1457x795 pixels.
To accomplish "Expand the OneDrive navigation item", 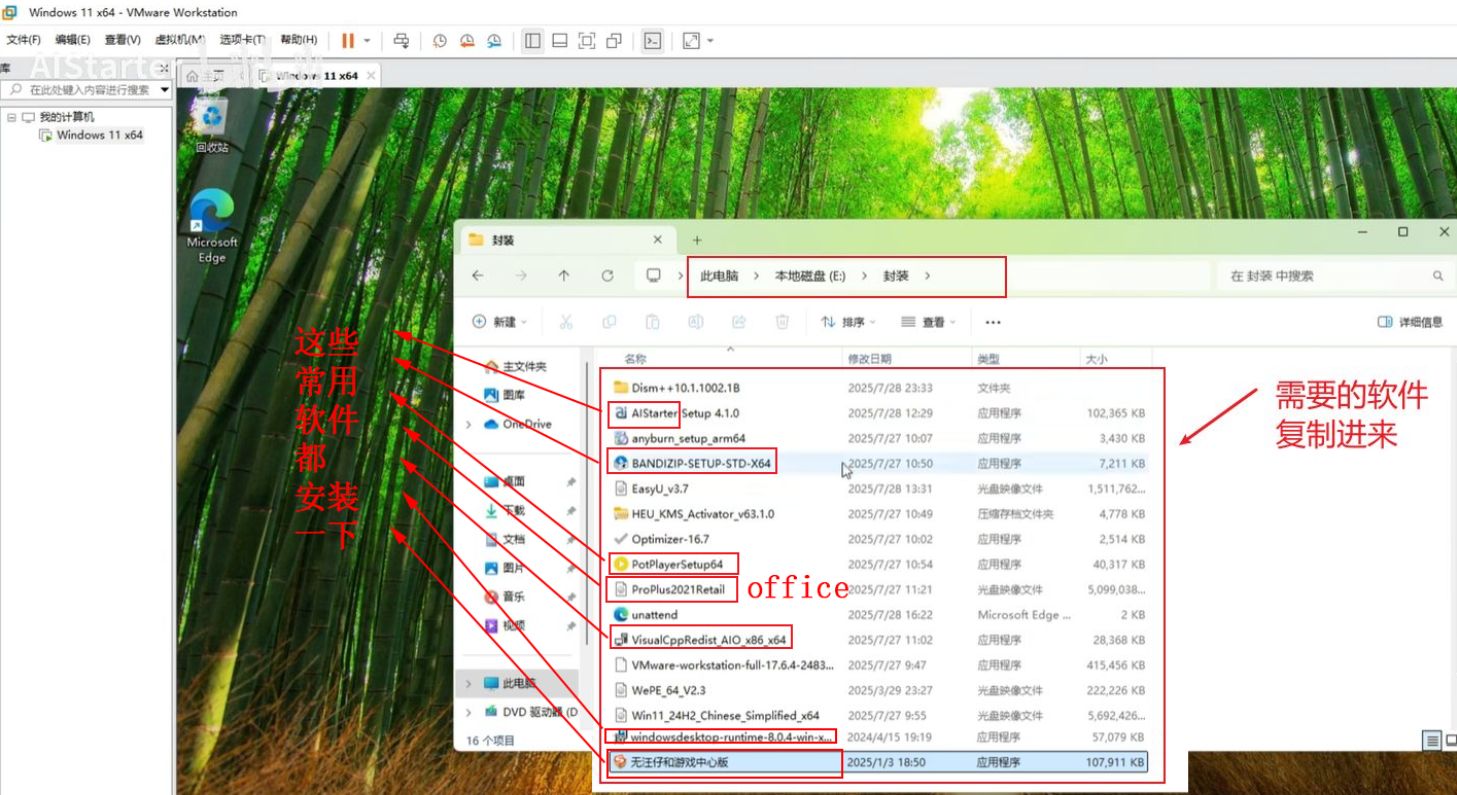I will [x=468, y=424].
